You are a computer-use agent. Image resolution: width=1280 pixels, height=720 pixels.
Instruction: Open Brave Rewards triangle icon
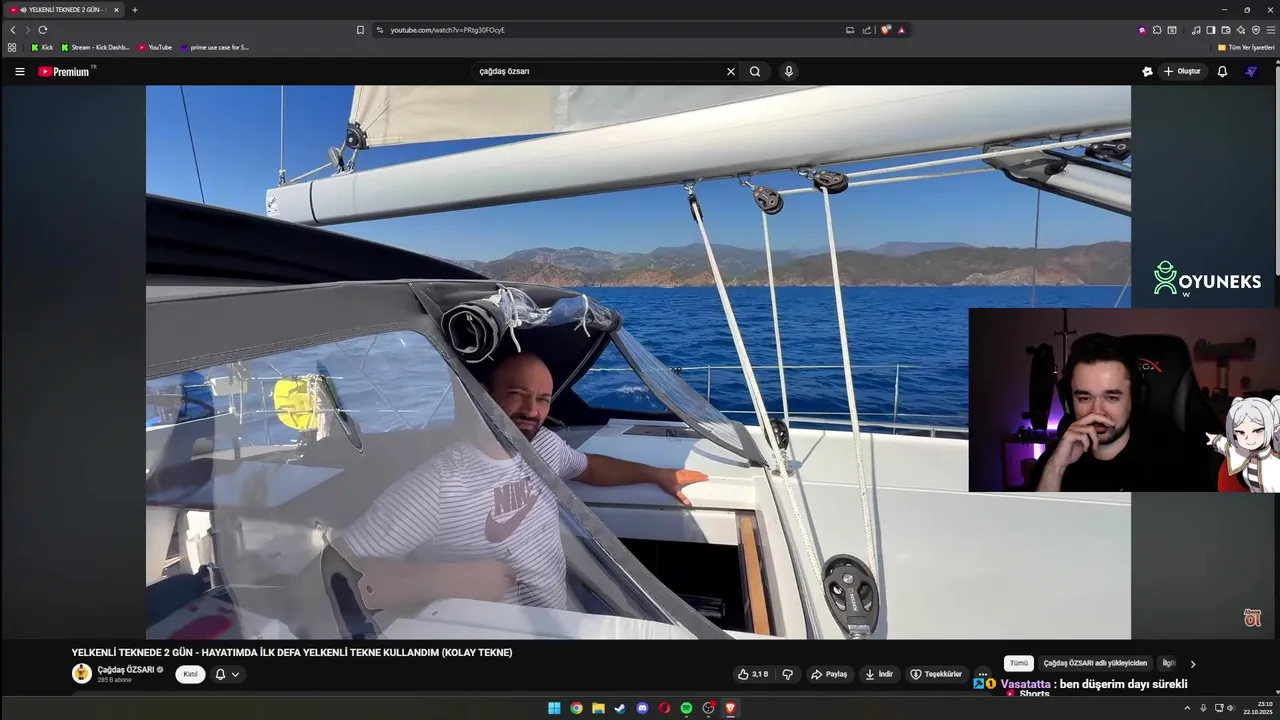click(x=901, y=30)
